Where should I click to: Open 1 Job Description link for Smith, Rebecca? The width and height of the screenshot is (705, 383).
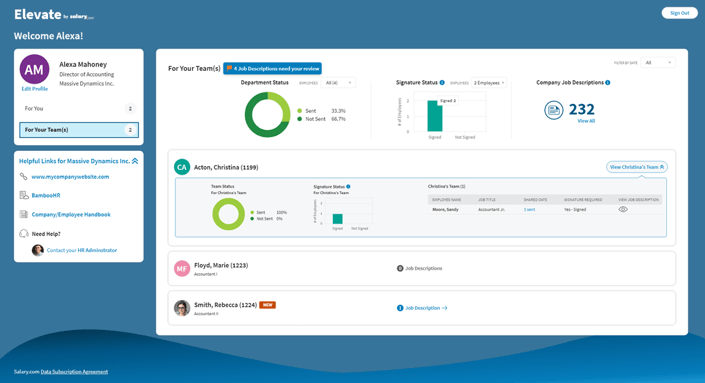(422, 308)
